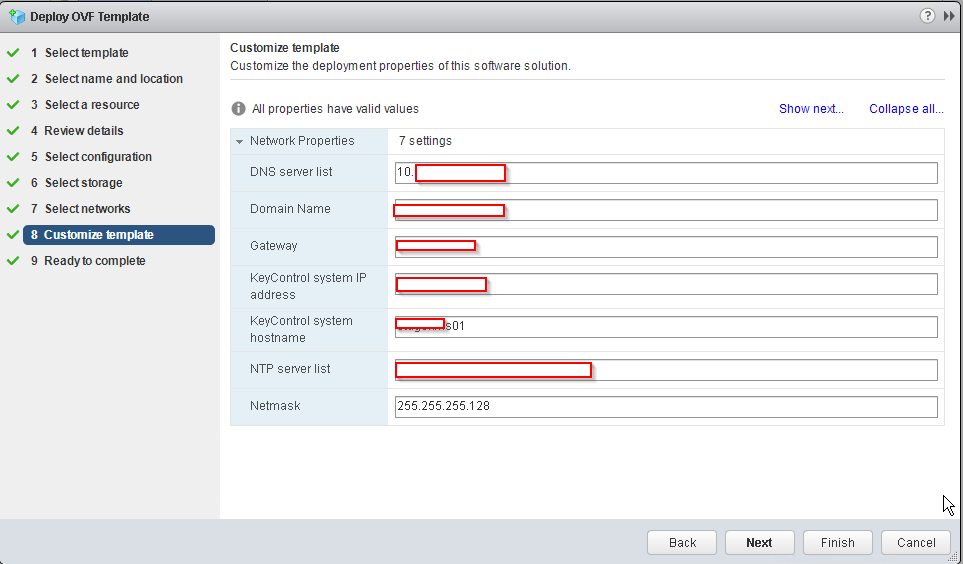
Task: Collapse the Network Properties section
Action: (x=240, y=141)
